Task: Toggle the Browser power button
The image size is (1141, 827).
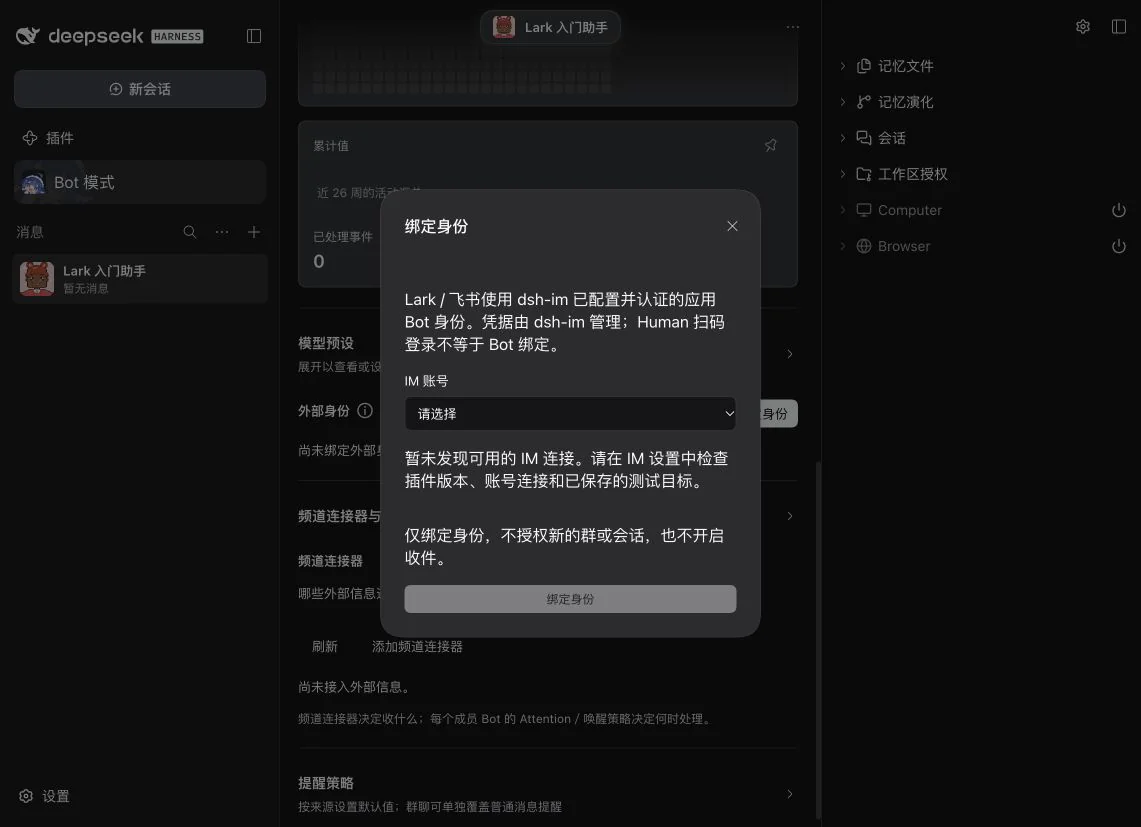Action: 1119,246
